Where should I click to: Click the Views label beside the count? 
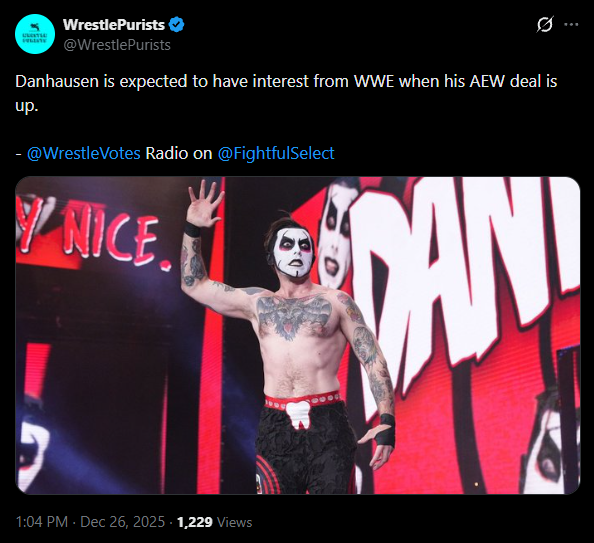click(235, 522)
